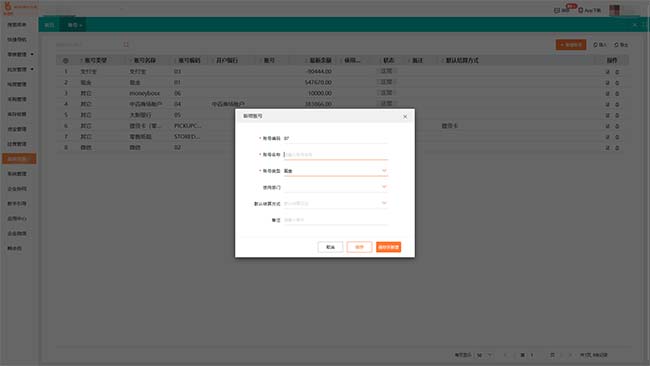Edit the PICKUPC... row
The height and width of the screenshot is (366, 650).
tap(608, 126)
